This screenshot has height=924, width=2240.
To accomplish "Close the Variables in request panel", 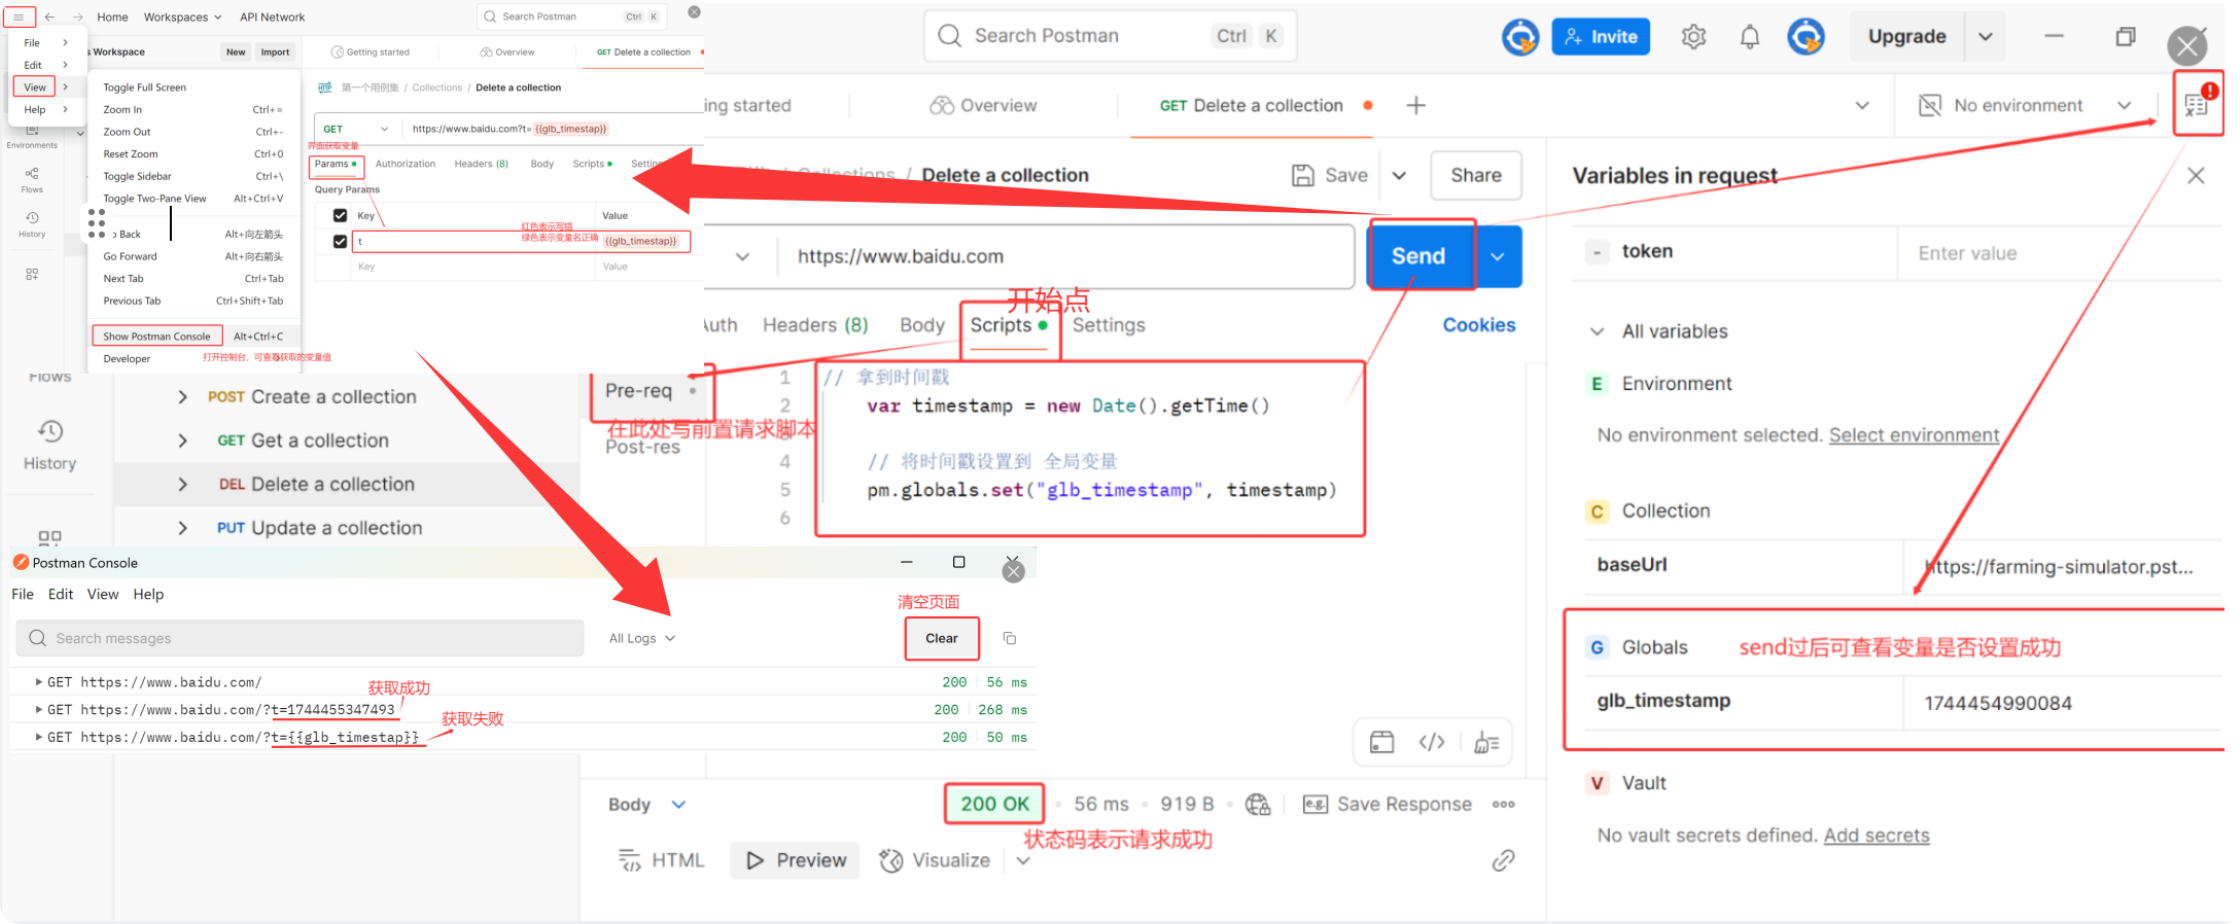I will [x=2196, y=176].
